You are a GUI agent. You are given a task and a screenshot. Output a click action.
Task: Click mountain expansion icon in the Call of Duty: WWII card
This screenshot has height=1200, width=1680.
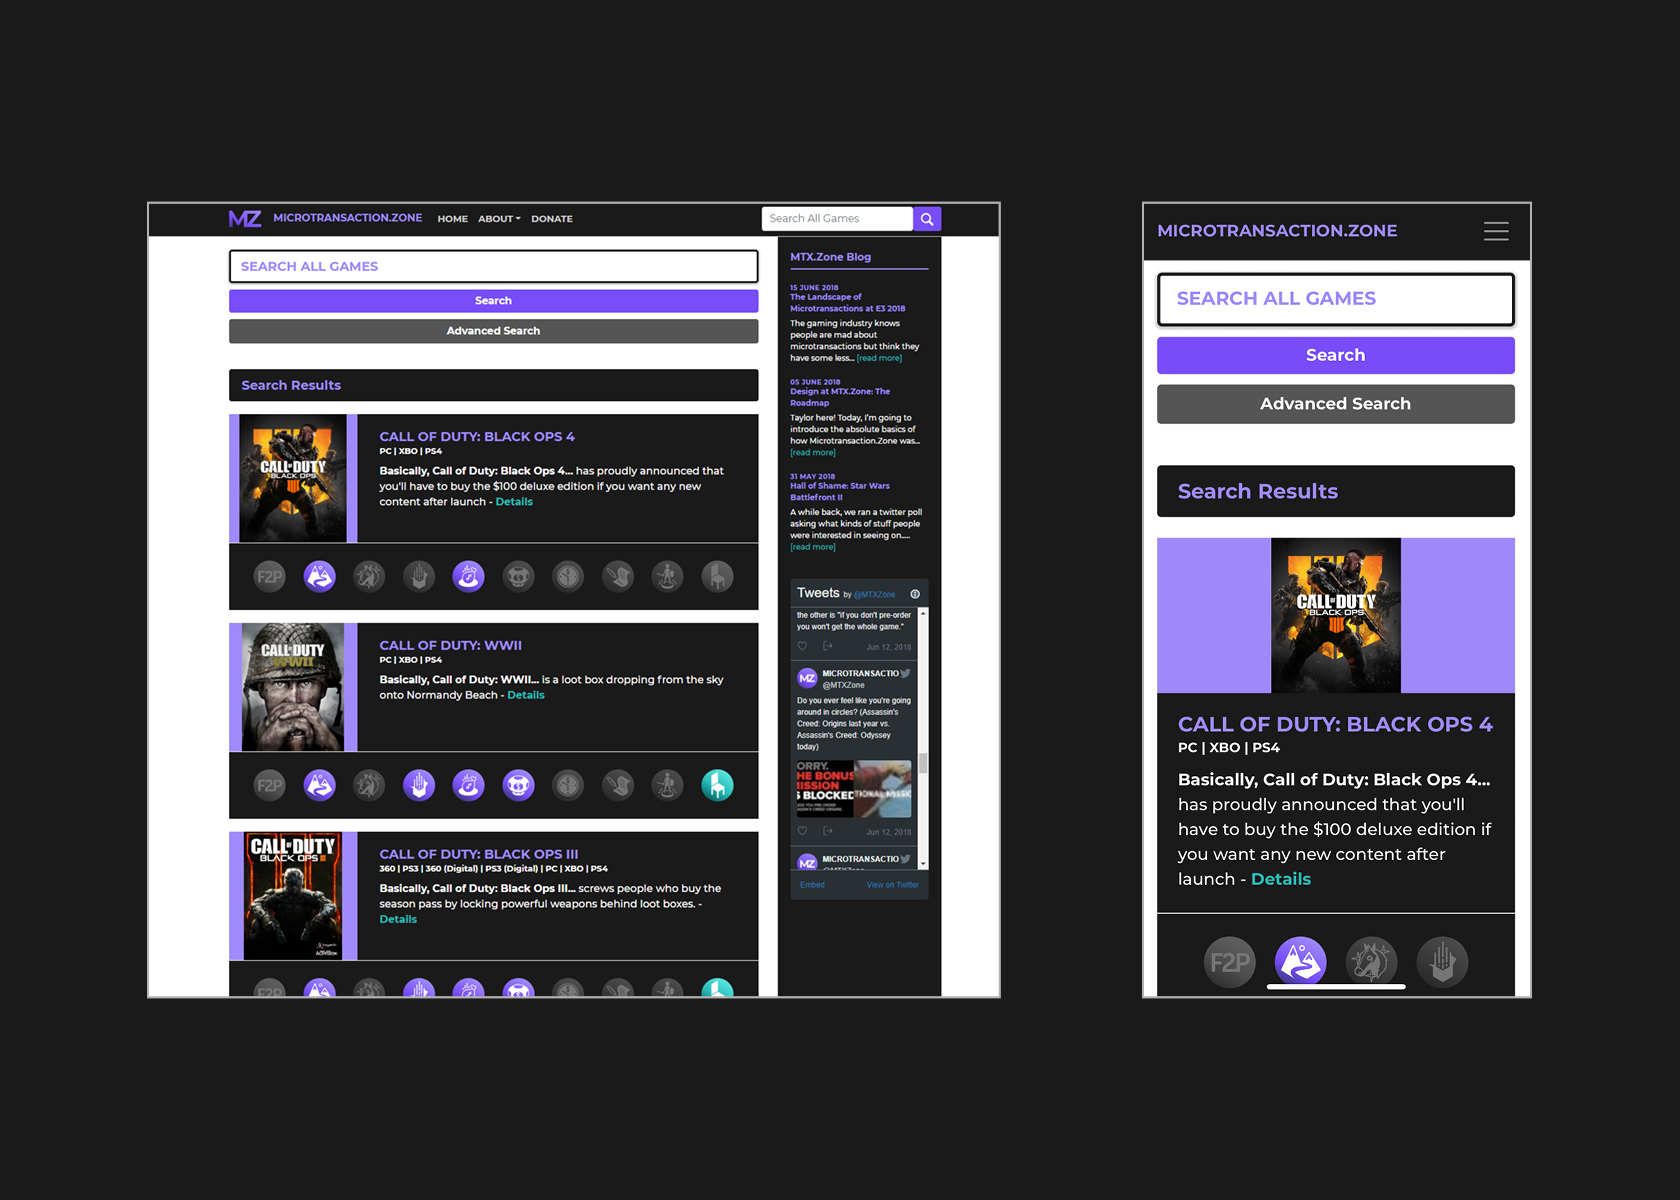(x=319, y=785)
